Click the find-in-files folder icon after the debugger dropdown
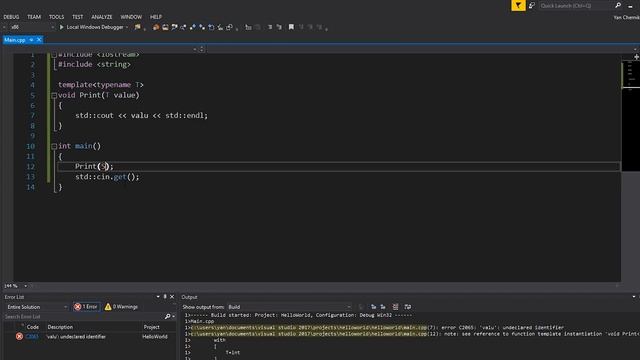 (138, 27)
